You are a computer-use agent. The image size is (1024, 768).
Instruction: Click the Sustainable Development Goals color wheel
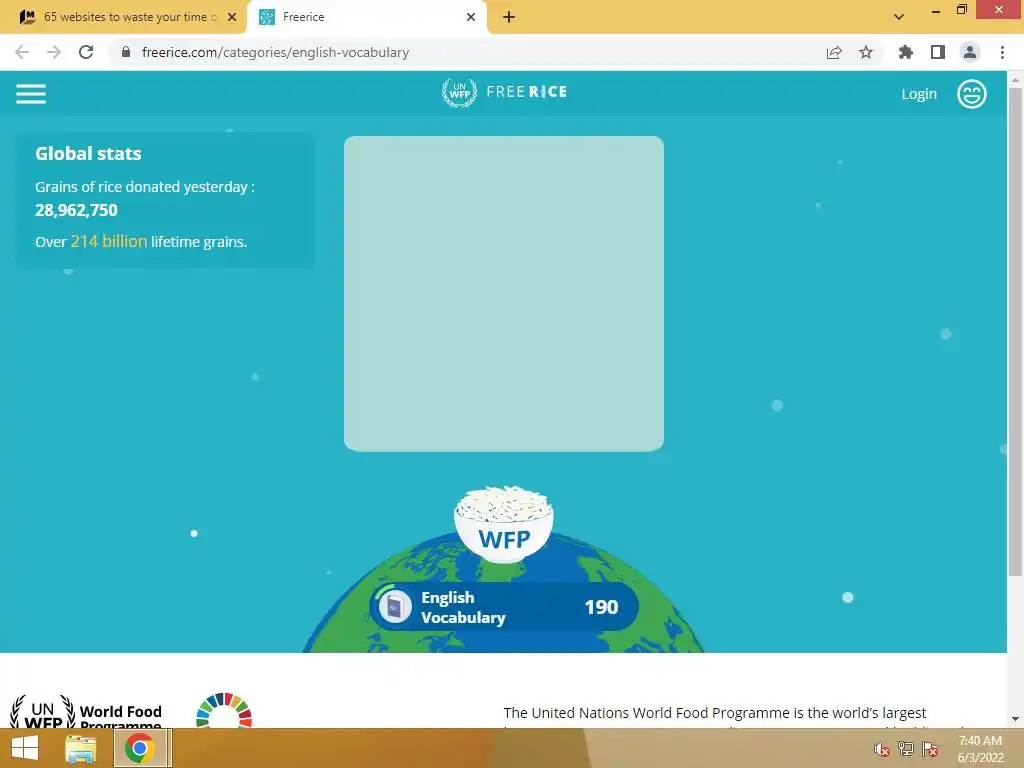pyautogui.click(x=224, y=711)
